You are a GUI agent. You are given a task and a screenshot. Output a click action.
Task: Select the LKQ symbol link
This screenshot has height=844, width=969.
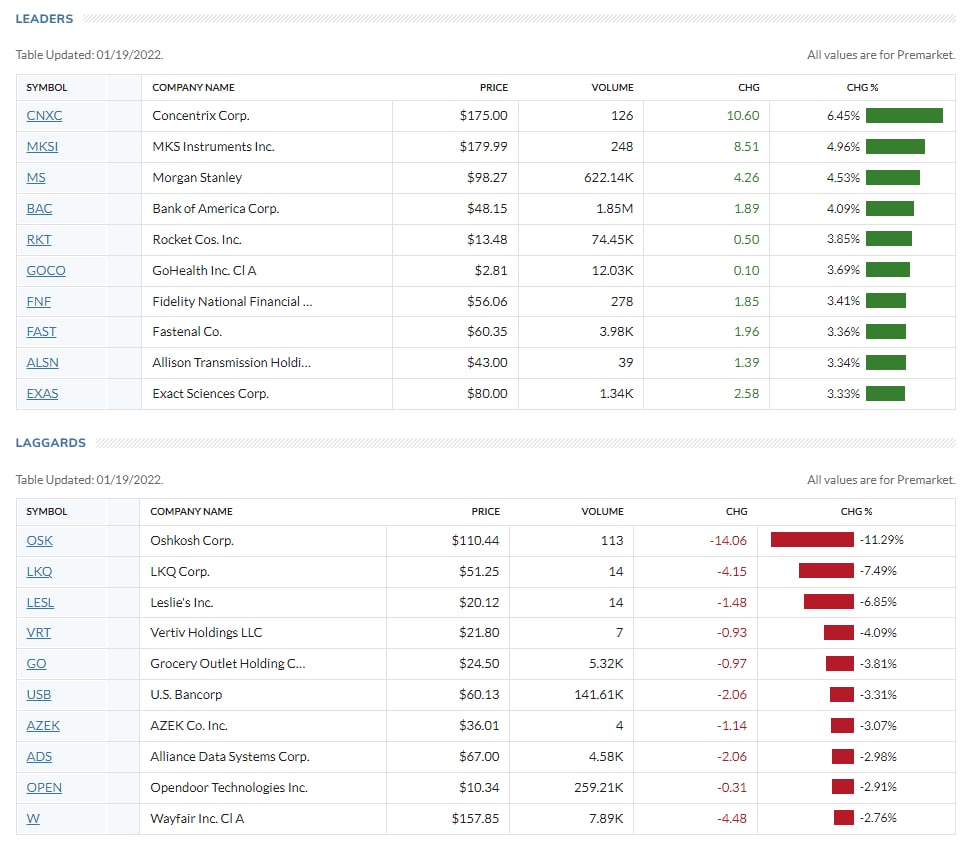[x=39, y=572]
